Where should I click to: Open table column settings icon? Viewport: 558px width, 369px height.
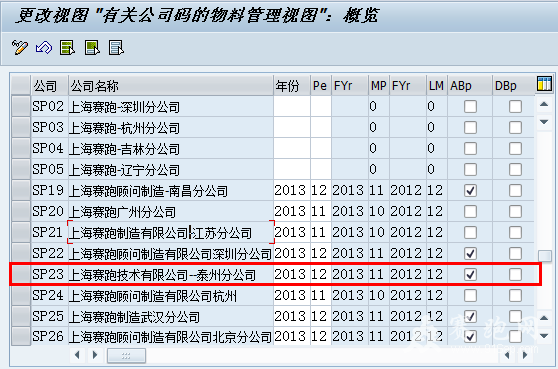coord(544,84)
